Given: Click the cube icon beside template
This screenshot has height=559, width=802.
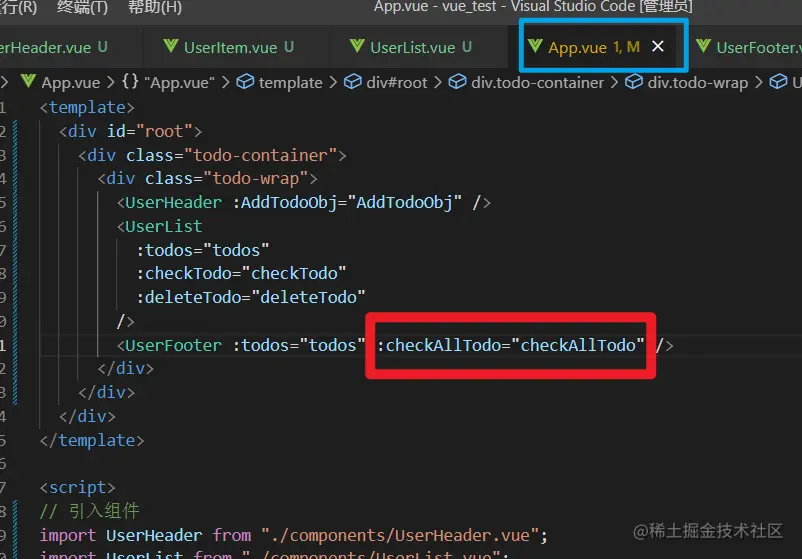Looking at the screenshot, I should 245,81.
